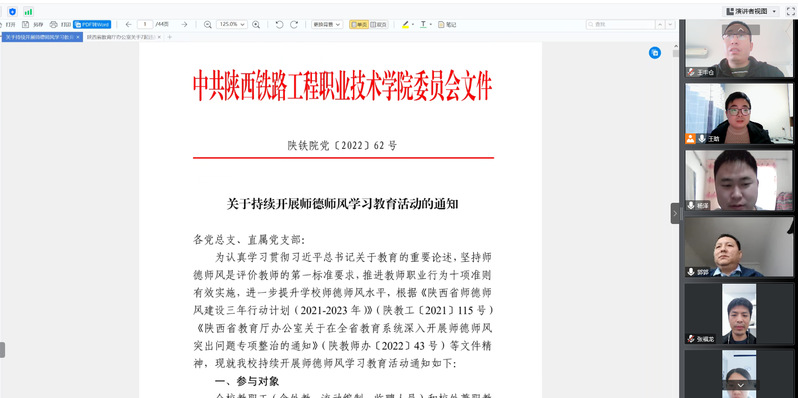Click the save-as (另存) floppy icon
This screenshot has height=398, width=798.
click(25, 24)
